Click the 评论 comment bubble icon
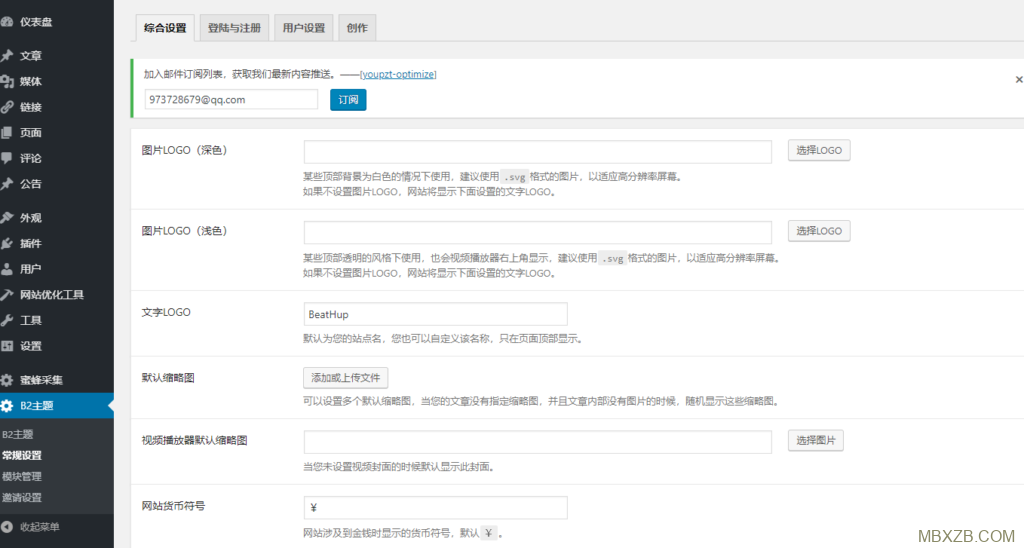The height and width of the screenshot is (548, 1024). [7, 158]
